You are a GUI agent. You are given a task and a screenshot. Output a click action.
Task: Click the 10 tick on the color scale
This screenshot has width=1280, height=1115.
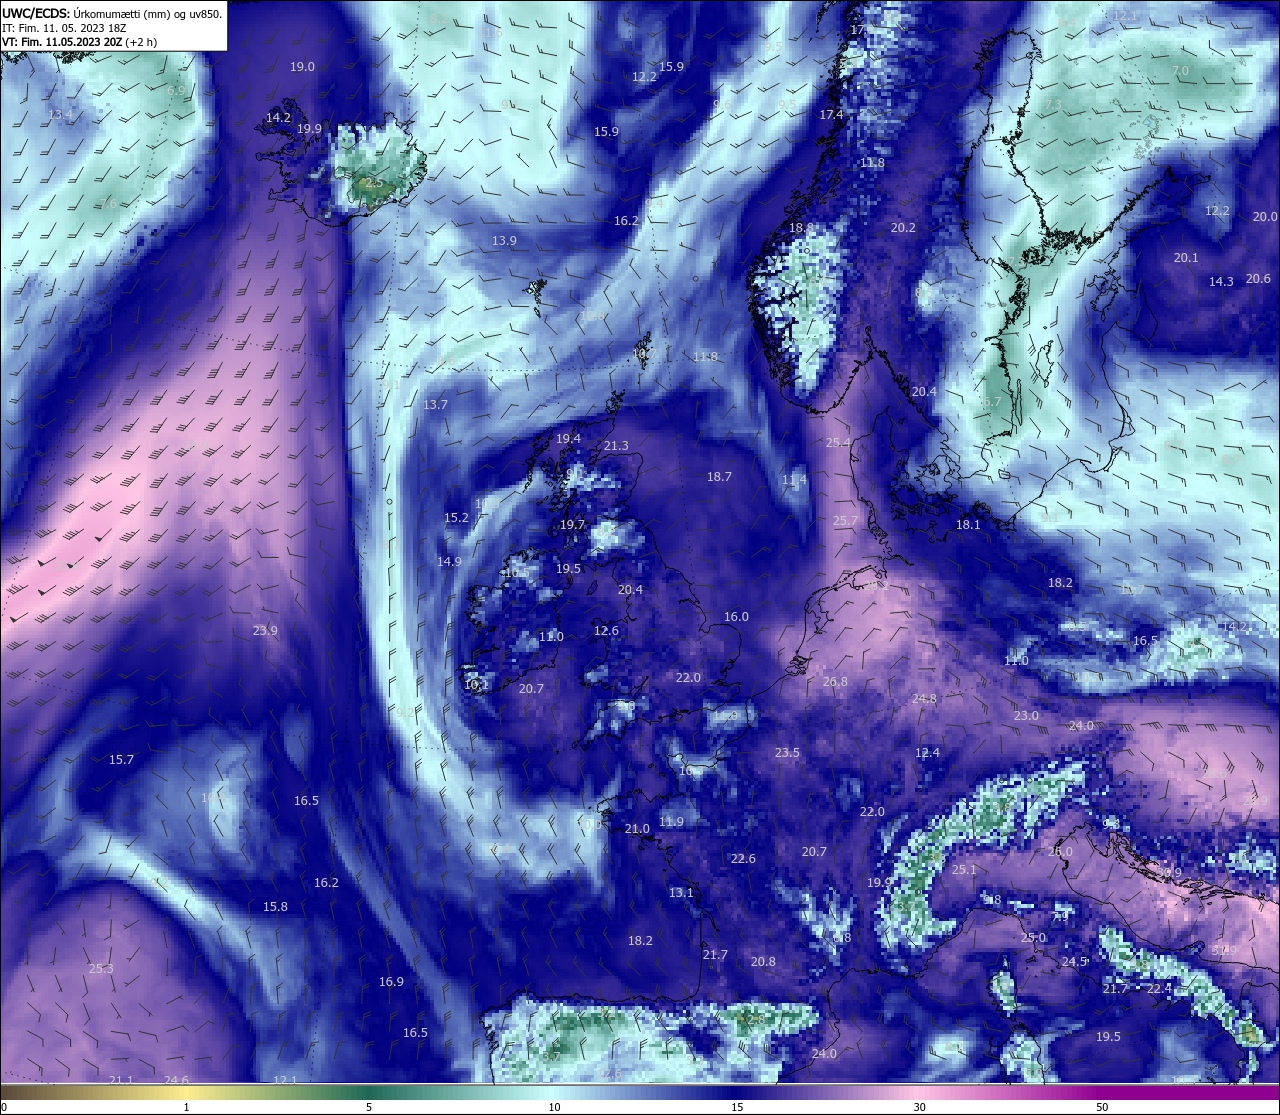[553, 1107]
